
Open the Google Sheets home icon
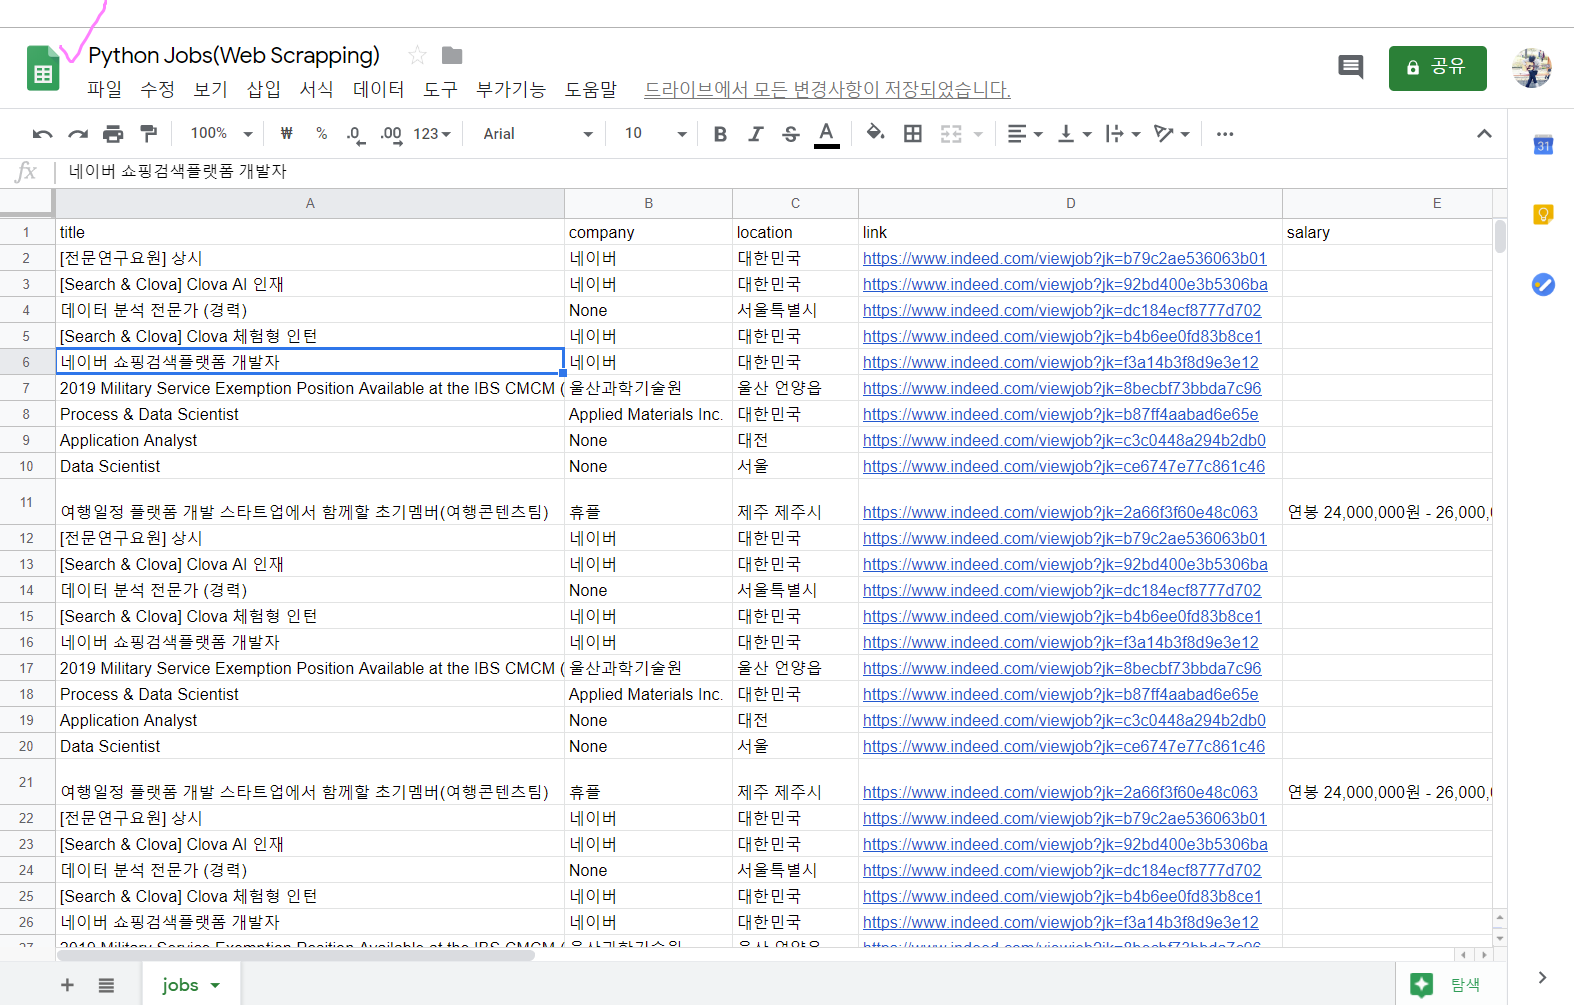click(x=43, y=69)
